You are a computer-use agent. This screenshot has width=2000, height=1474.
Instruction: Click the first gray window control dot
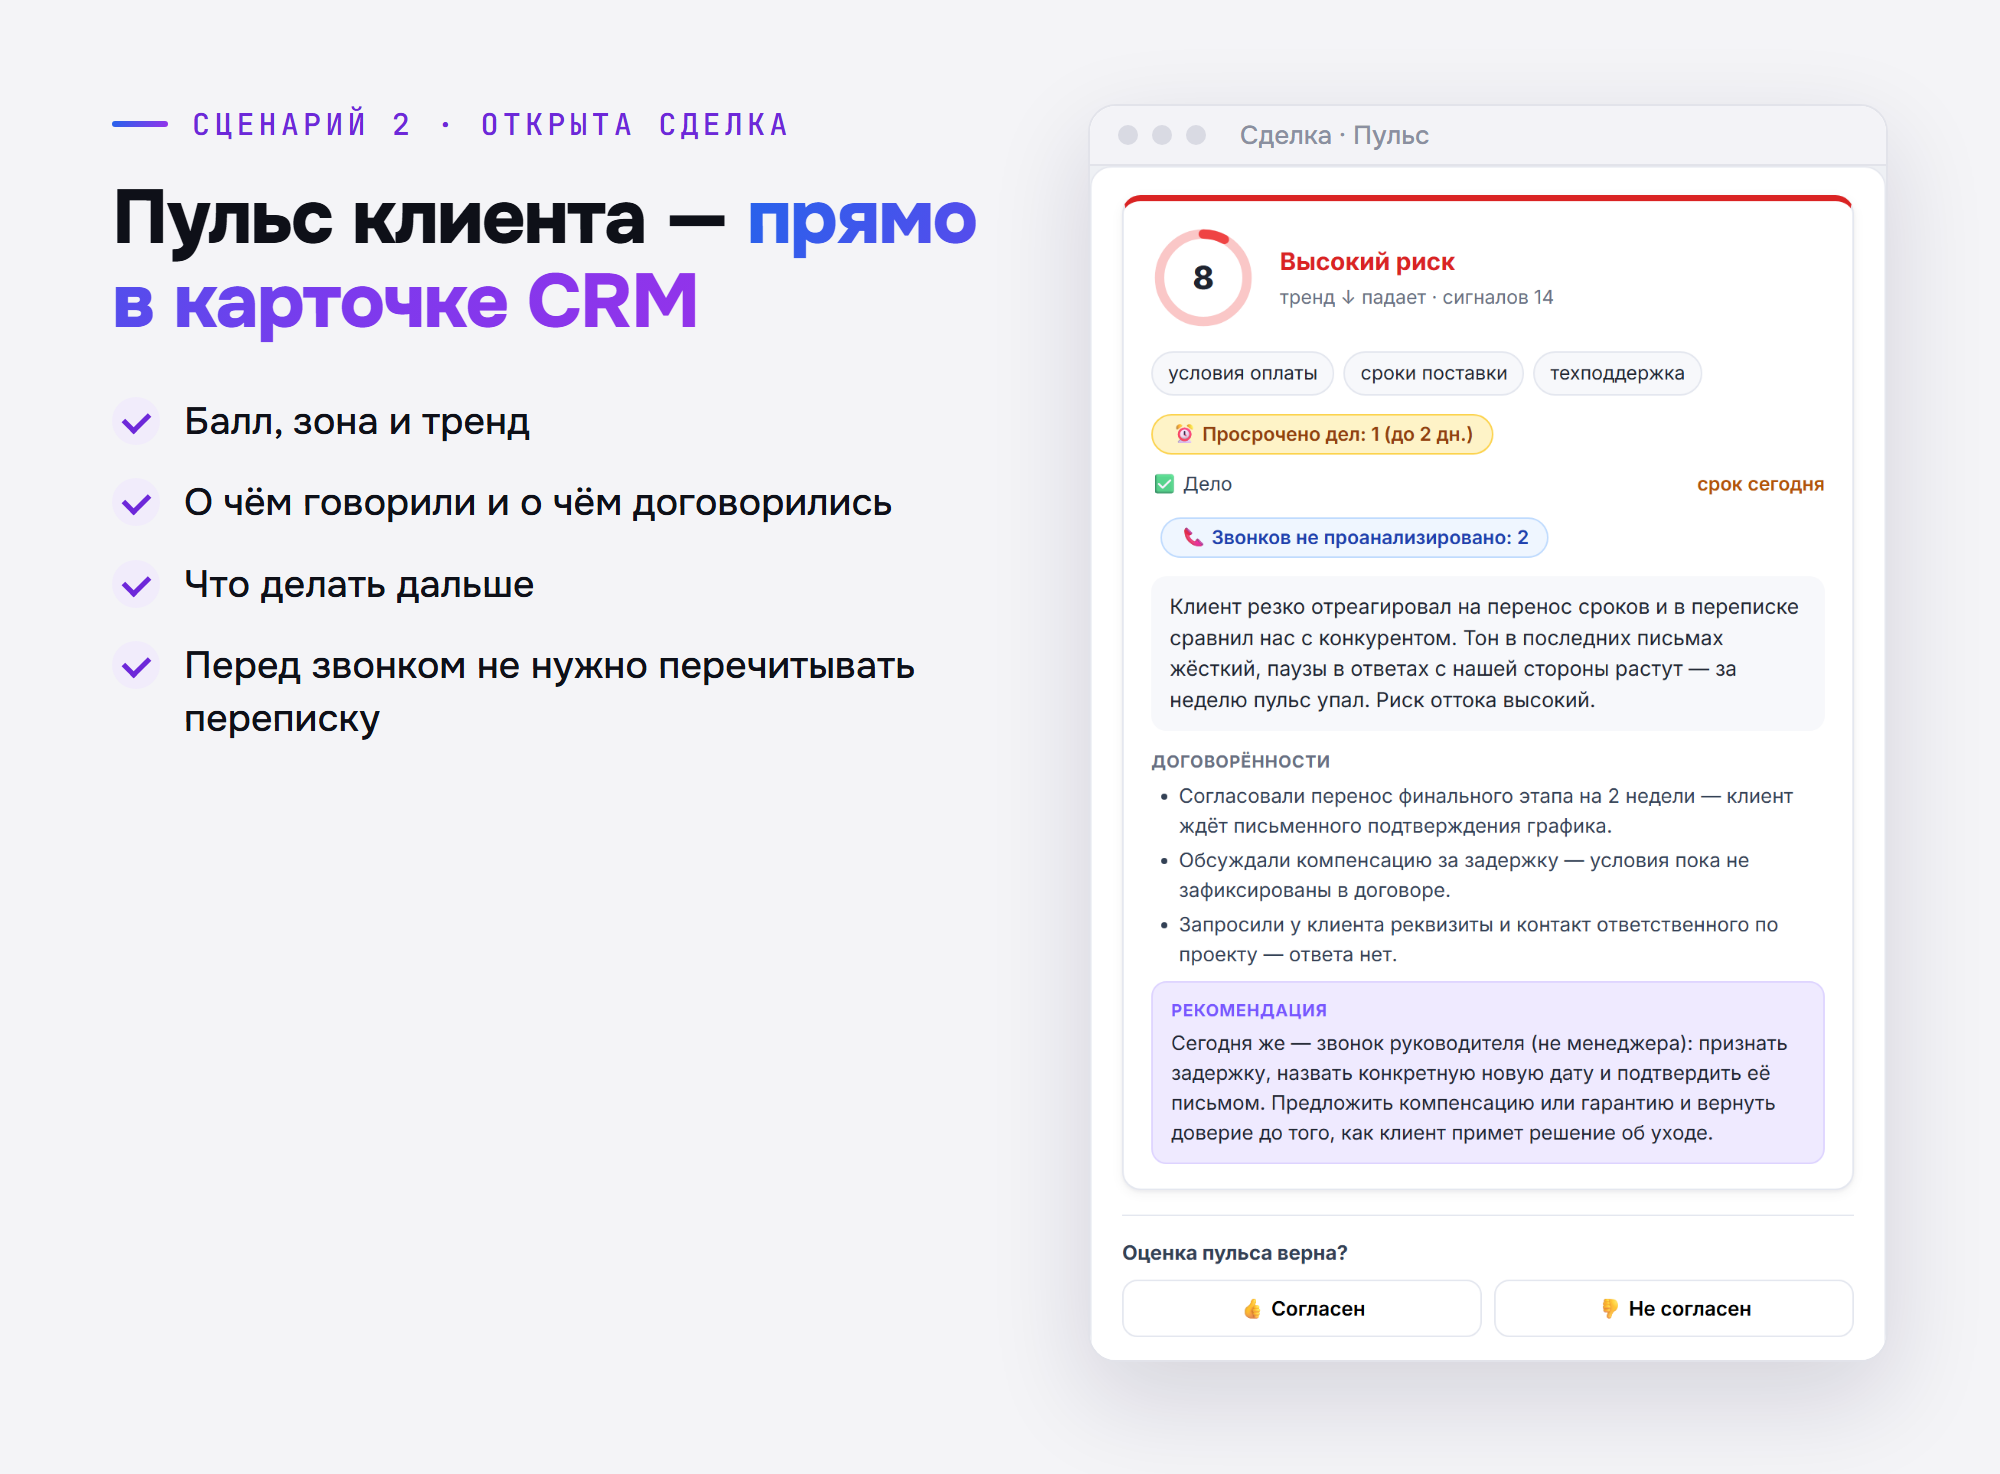(1128, 135)
